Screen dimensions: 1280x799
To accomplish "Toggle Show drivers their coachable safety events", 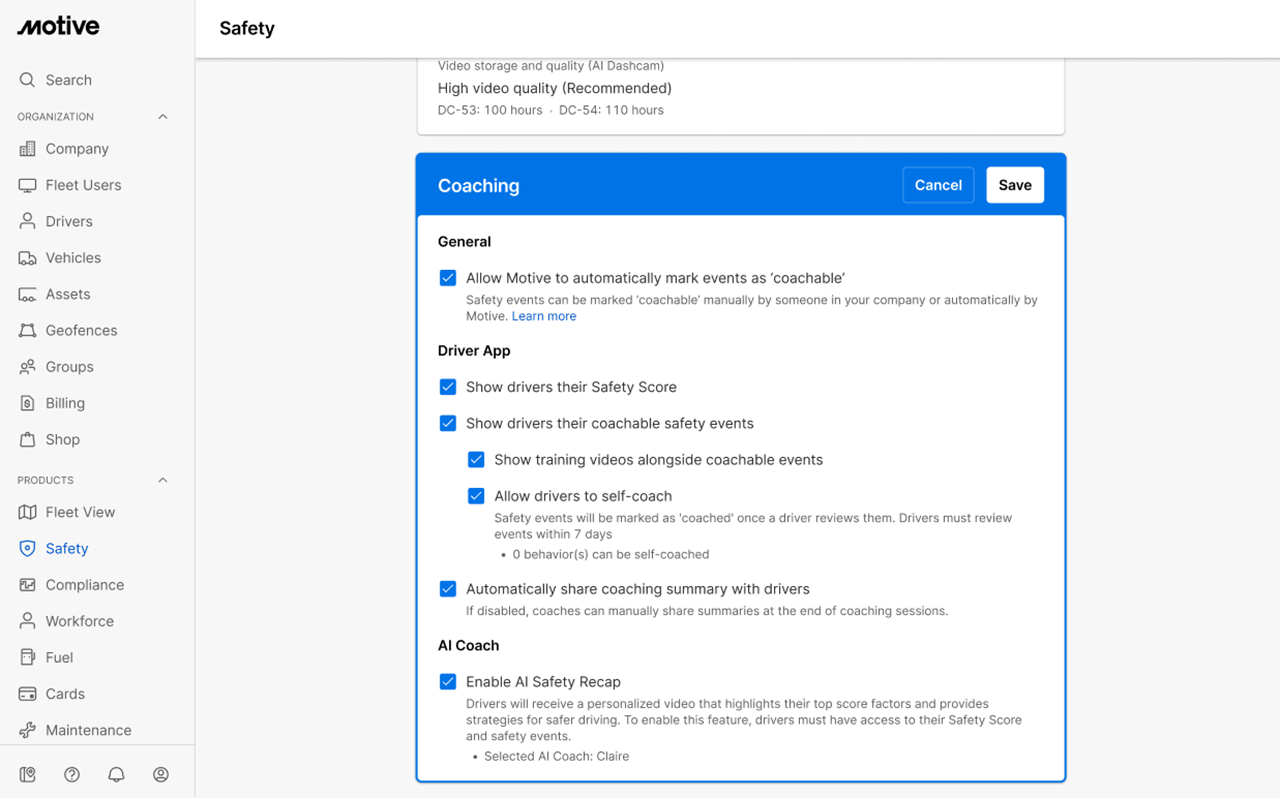I will (x=448, y=423).
